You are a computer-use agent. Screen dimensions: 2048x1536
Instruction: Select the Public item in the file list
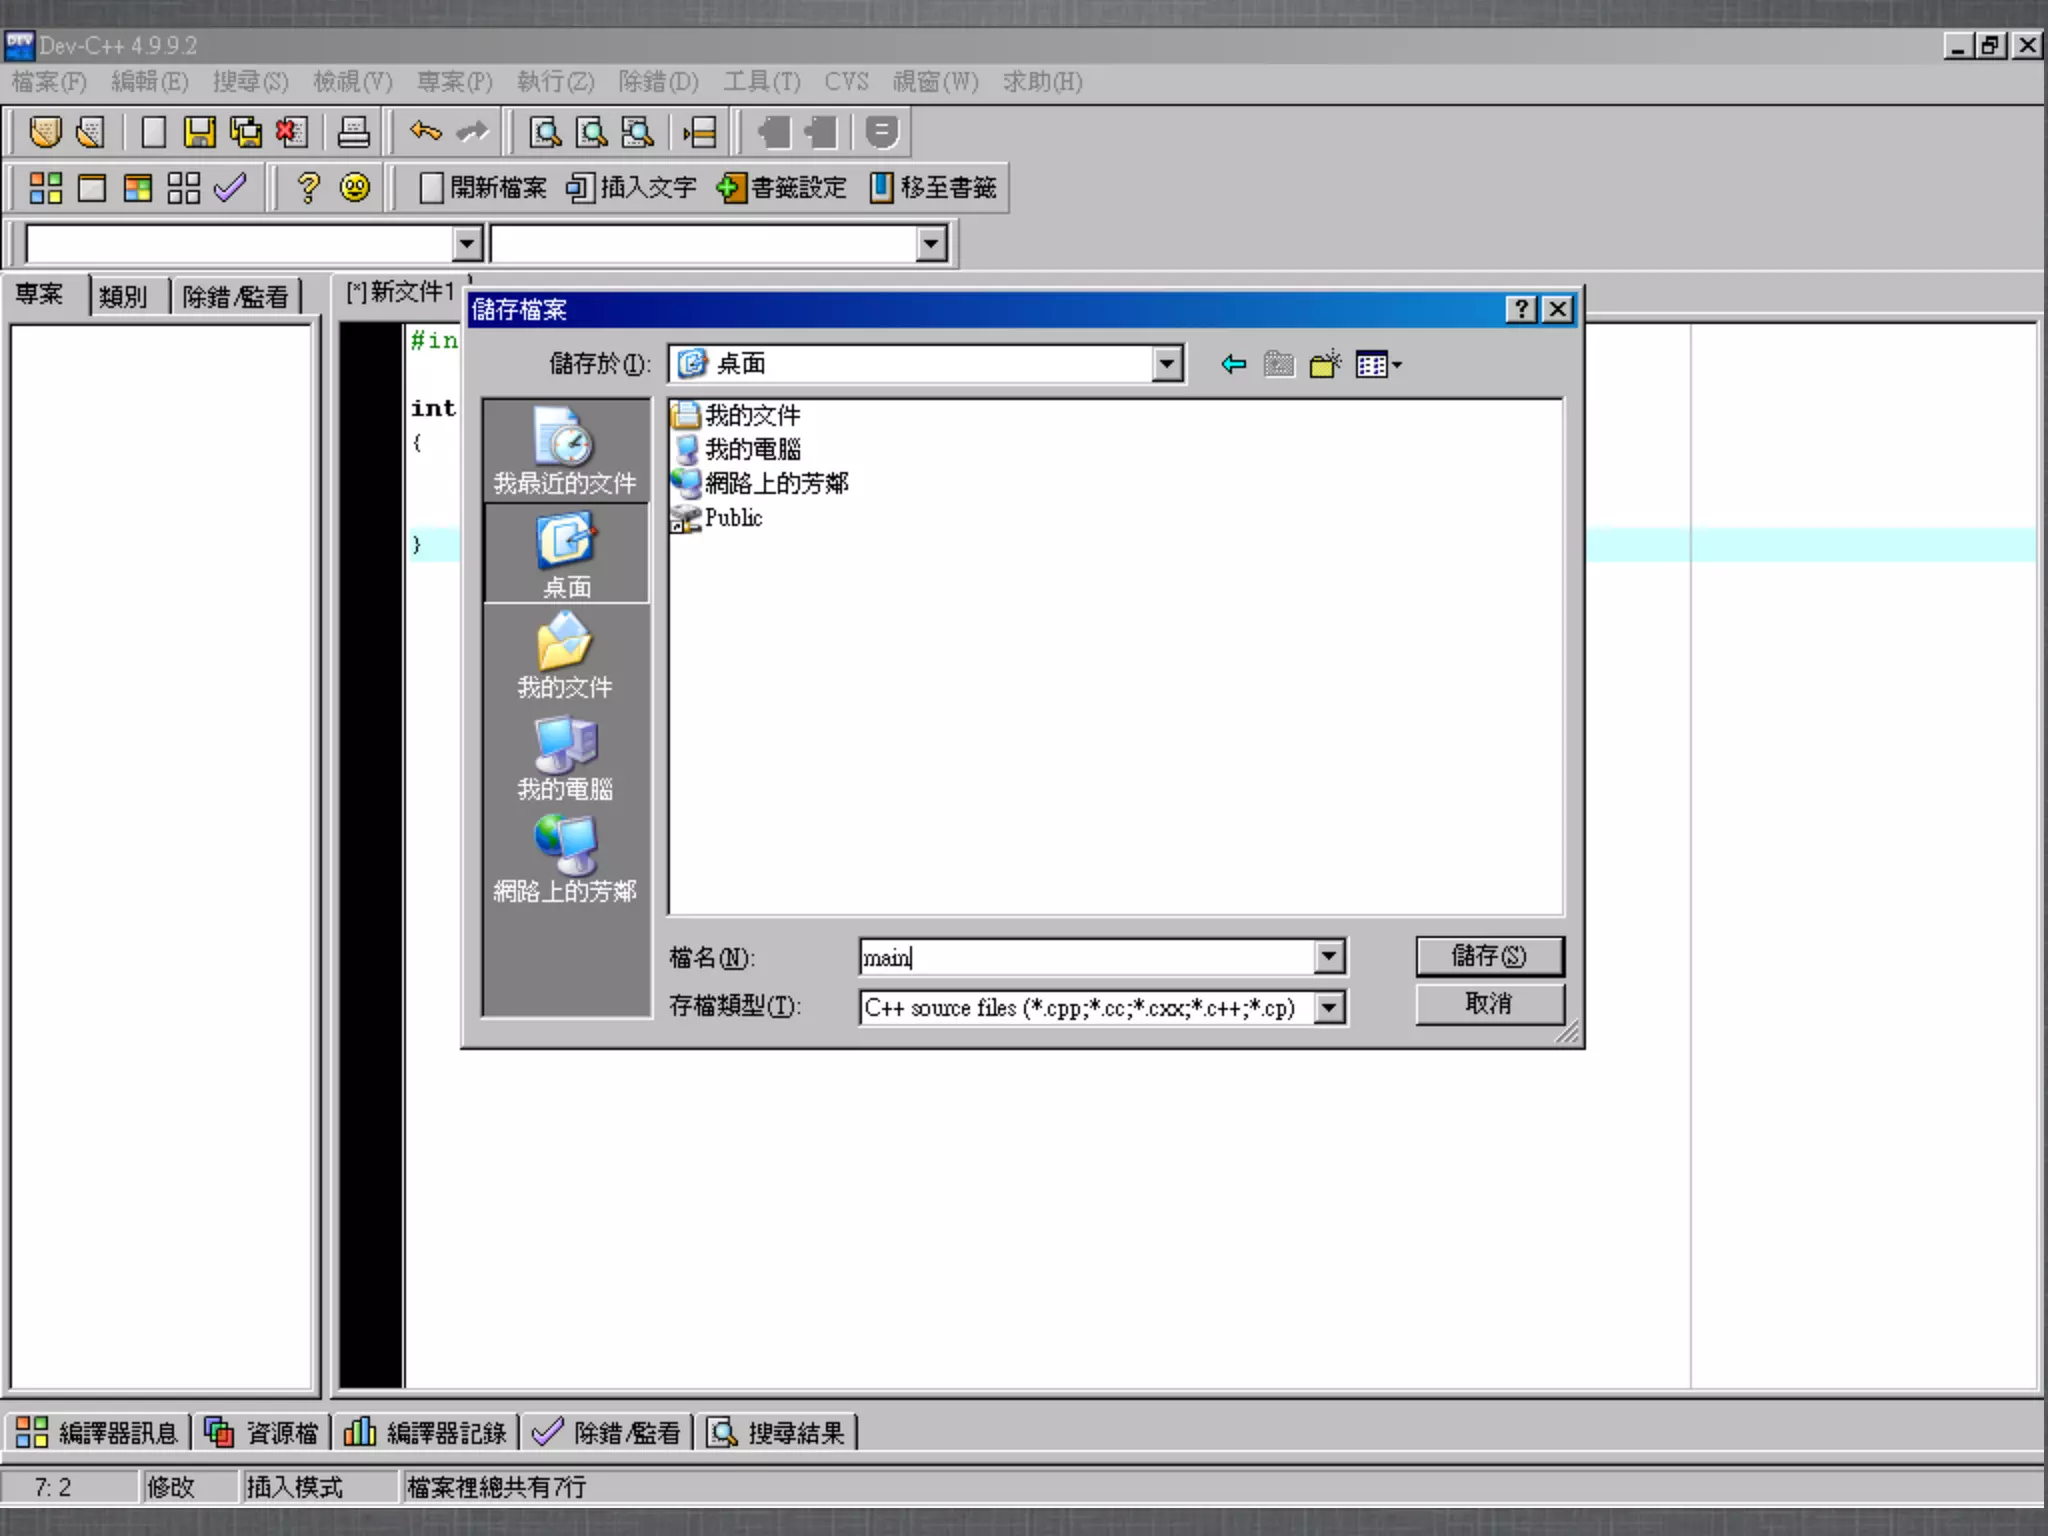(x=732, y=518)
